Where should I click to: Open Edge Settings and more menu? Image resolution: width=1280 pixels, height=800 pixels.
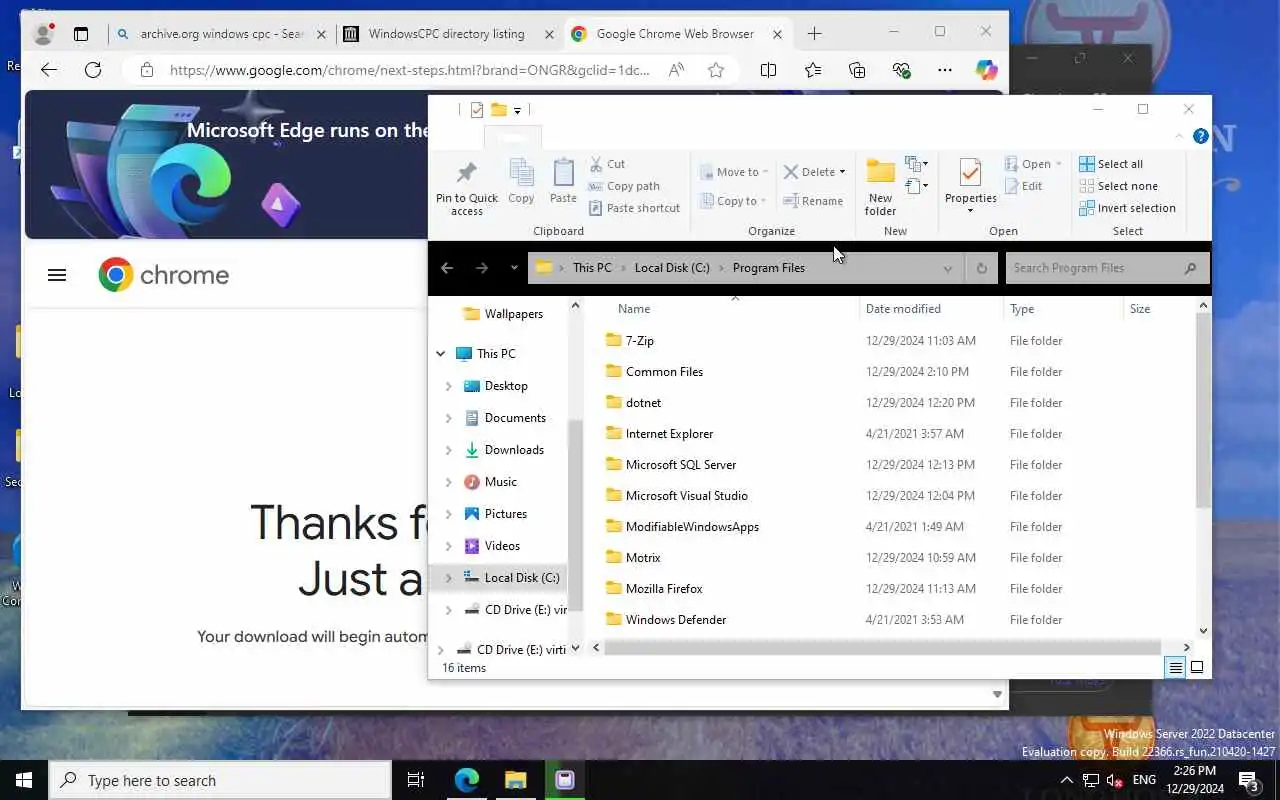pyautogui.click(x=945, y=70)
